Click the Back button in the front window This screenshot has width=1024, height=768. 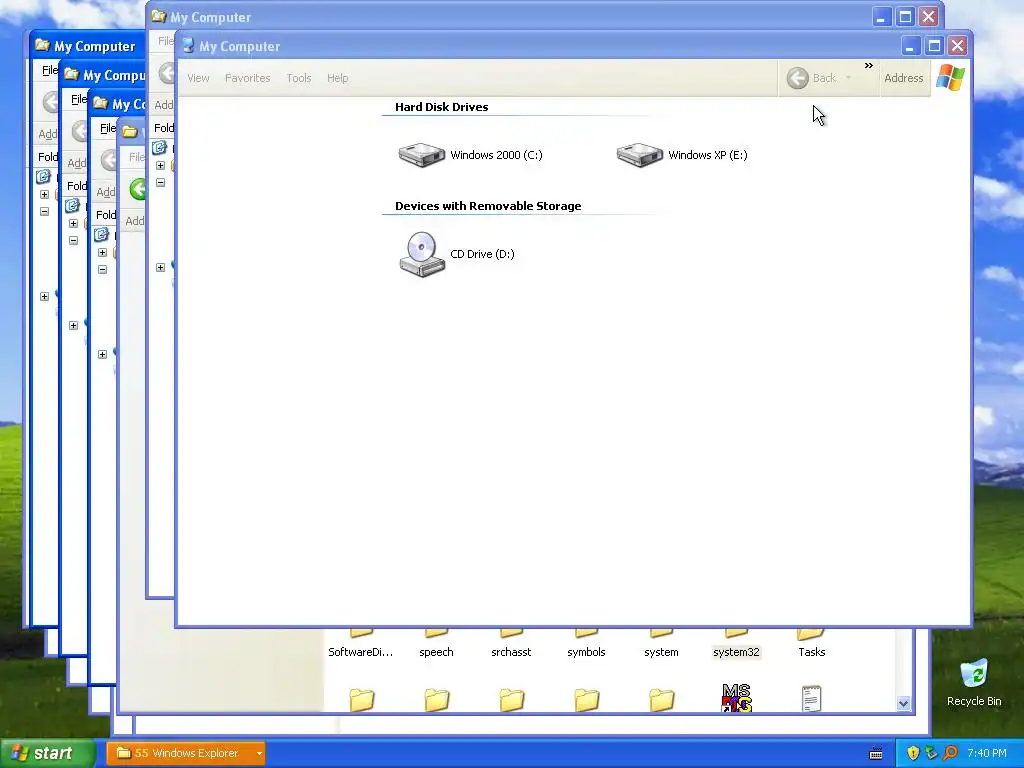[812, 78]
